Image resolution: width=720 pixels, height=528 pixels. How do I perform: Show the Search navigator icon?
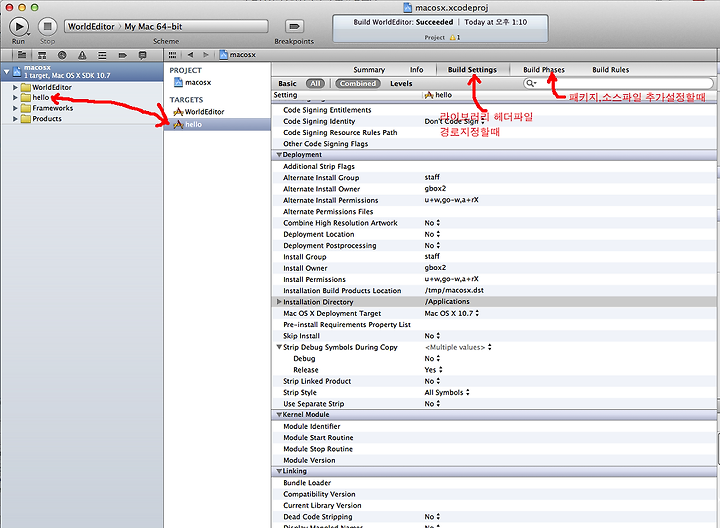coord(62,55)
